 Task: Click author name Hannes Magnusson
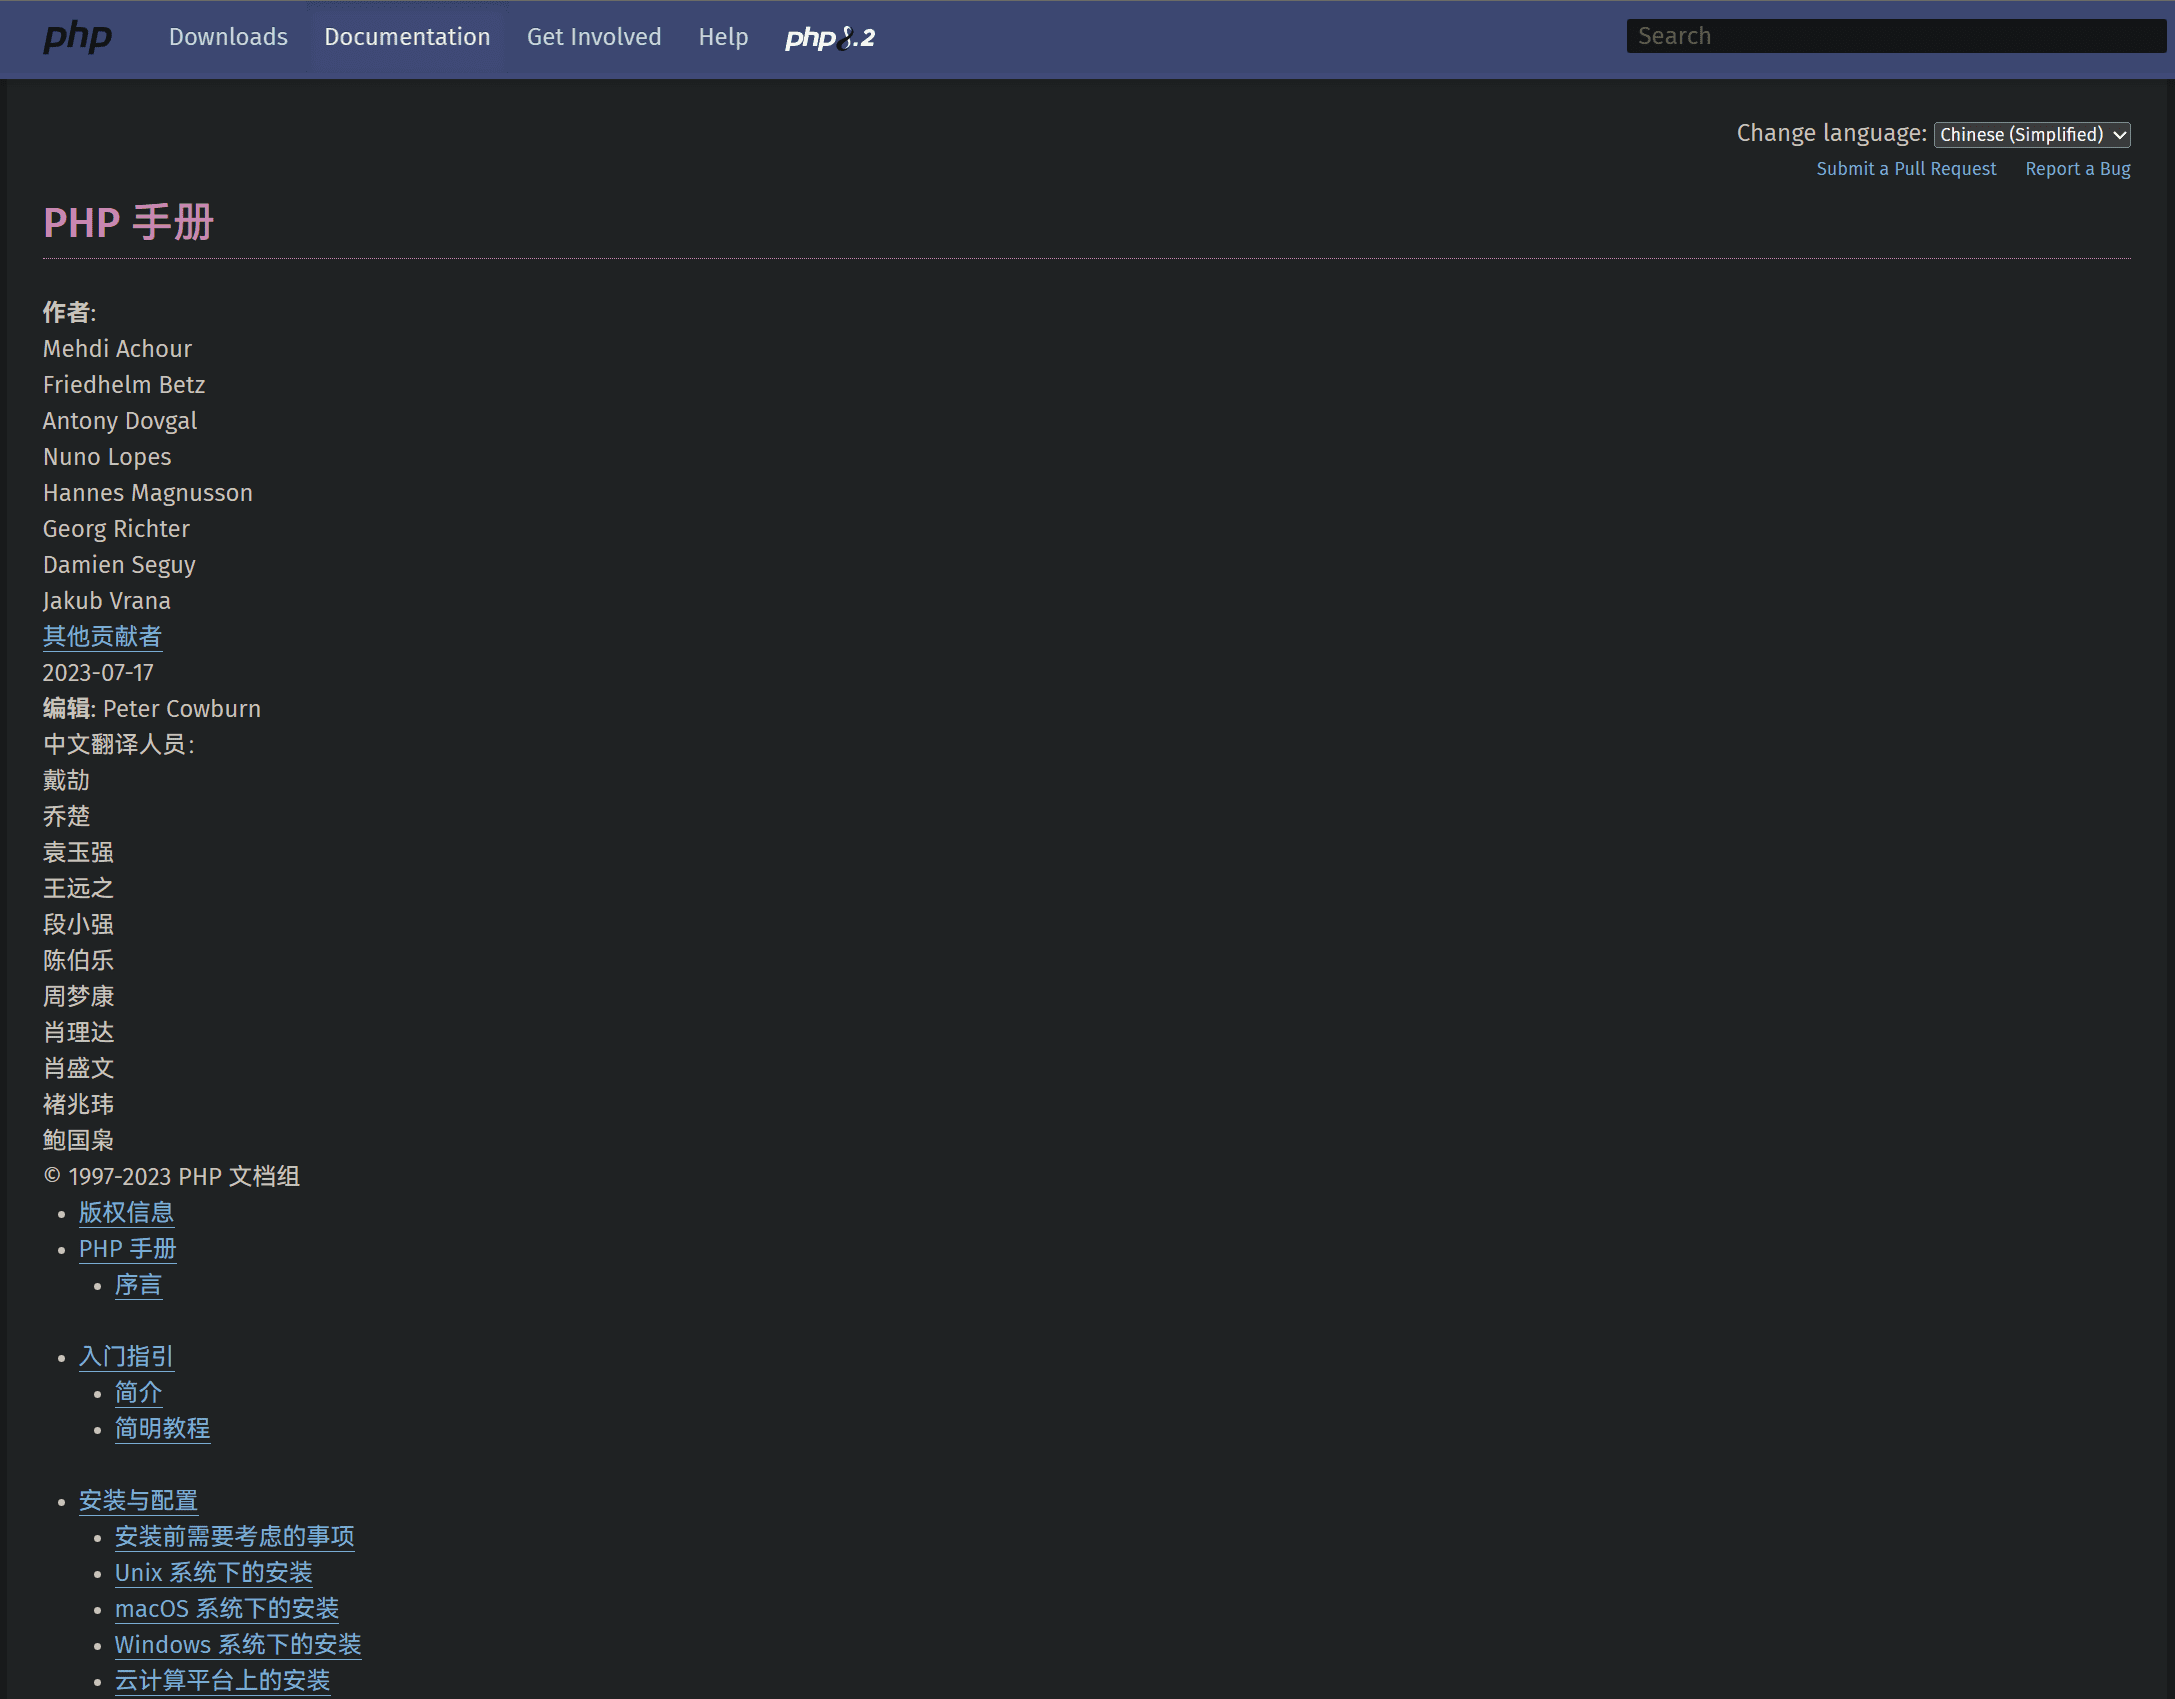(x=148, y=493)
